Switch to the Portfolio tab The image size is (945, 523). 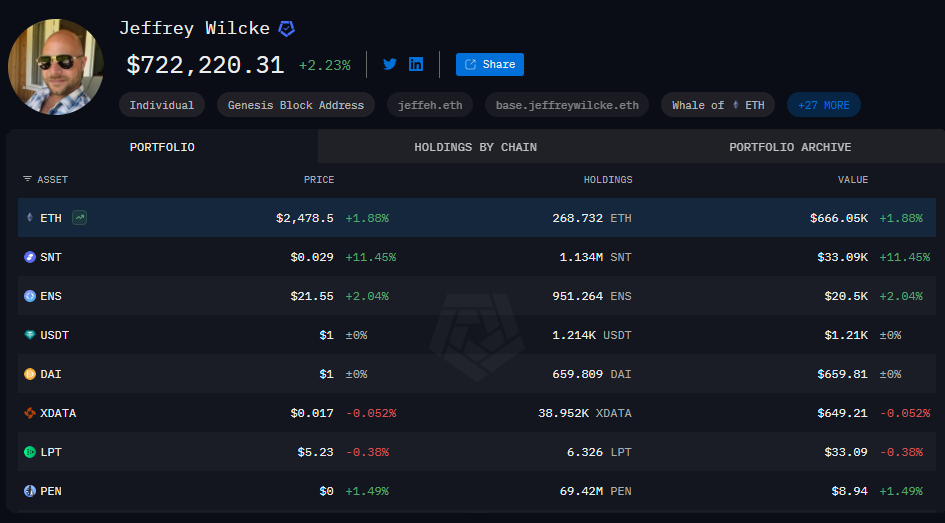pos(162,147)
